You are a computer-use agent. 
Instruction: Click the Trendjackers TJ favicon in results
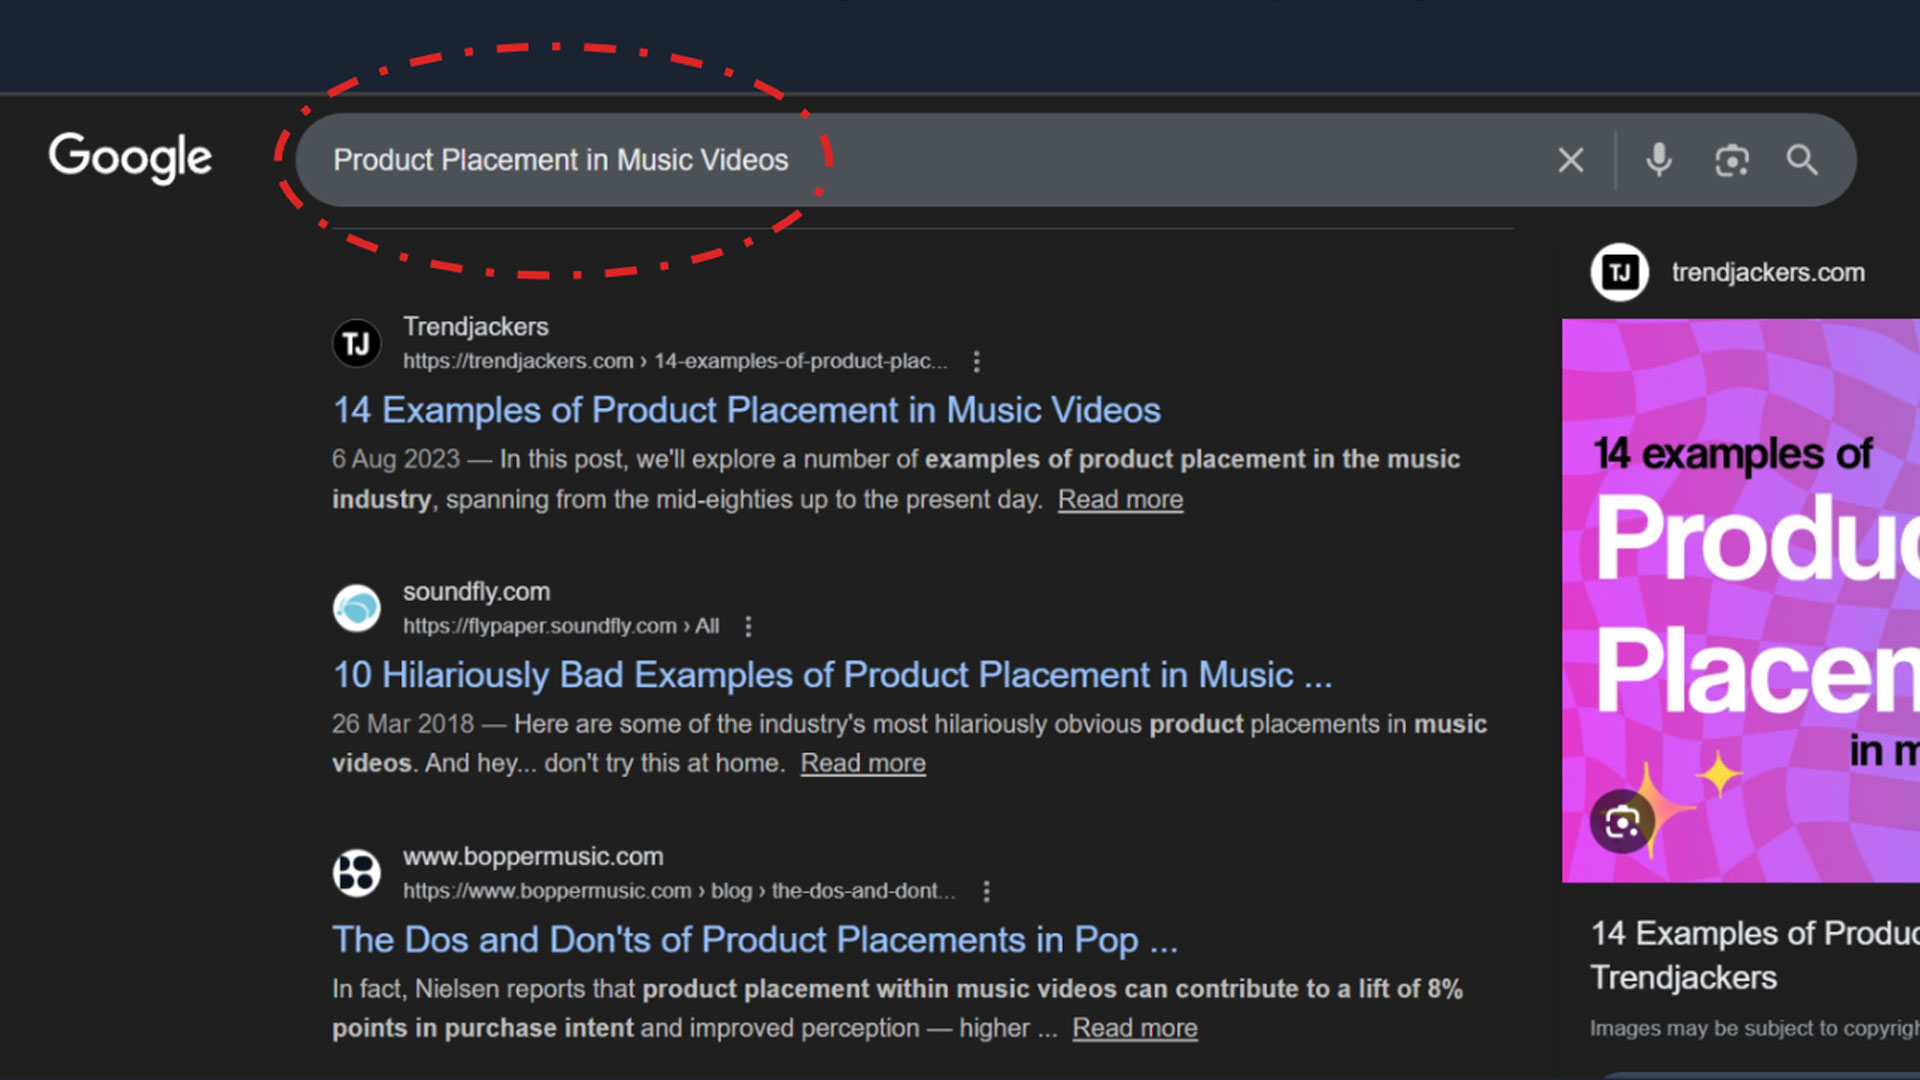pos(356,344)
